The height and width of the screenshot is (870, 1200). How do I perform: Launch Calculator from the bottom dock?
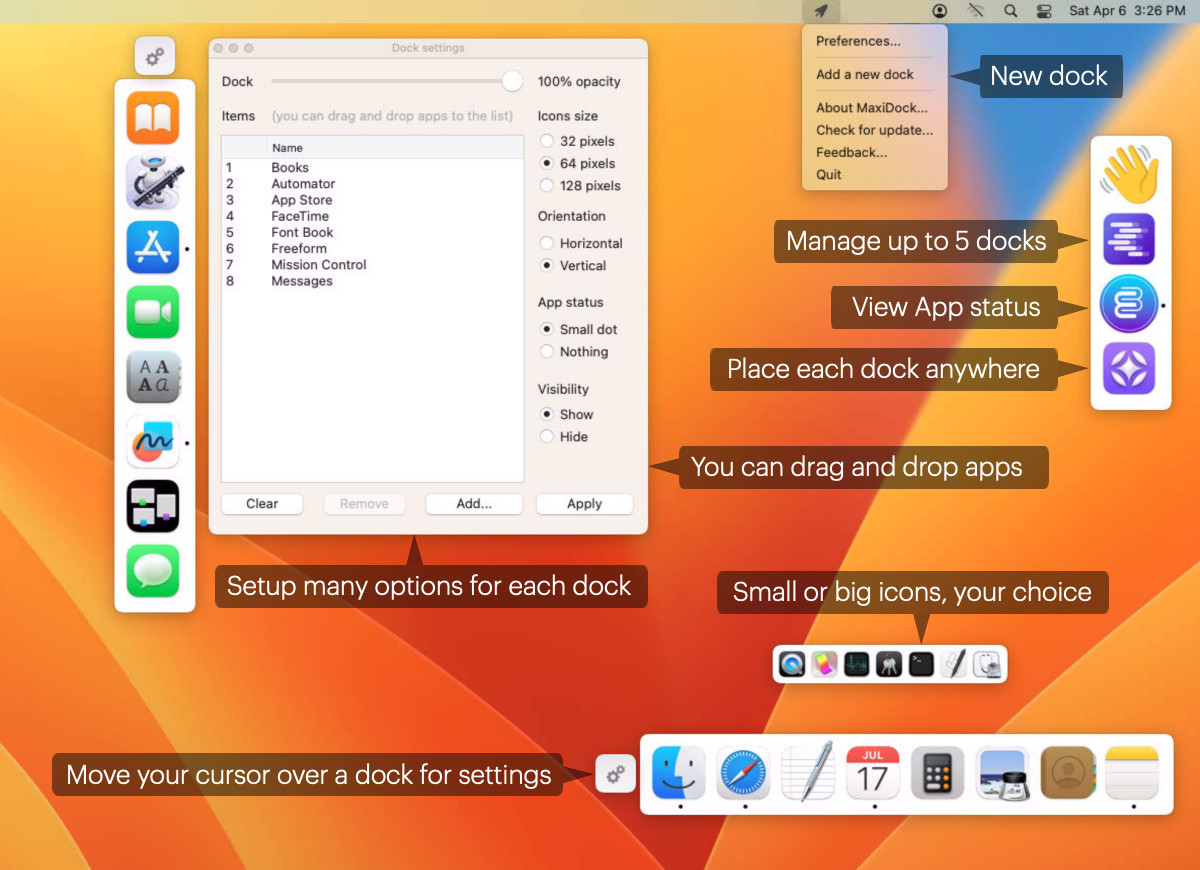click(938, 773)
